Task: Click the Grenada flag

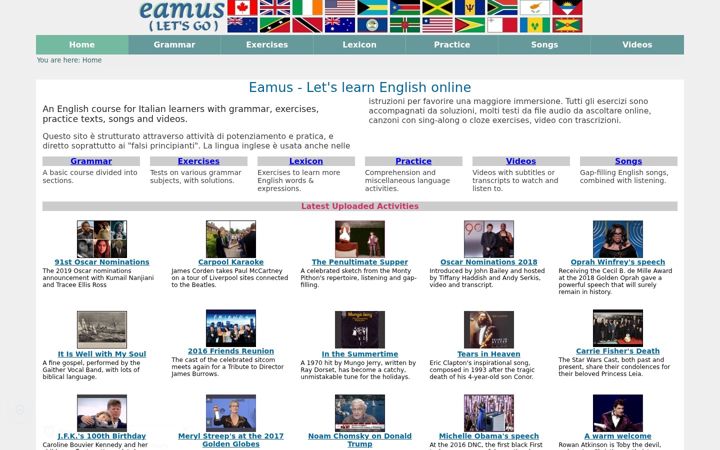Action: click(568, 25)
